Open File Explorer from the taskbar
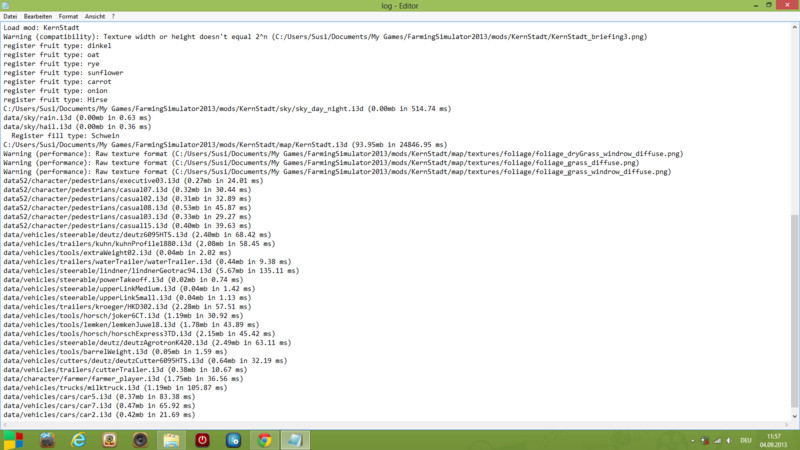The image size is (800, 450). coord(171,440)
